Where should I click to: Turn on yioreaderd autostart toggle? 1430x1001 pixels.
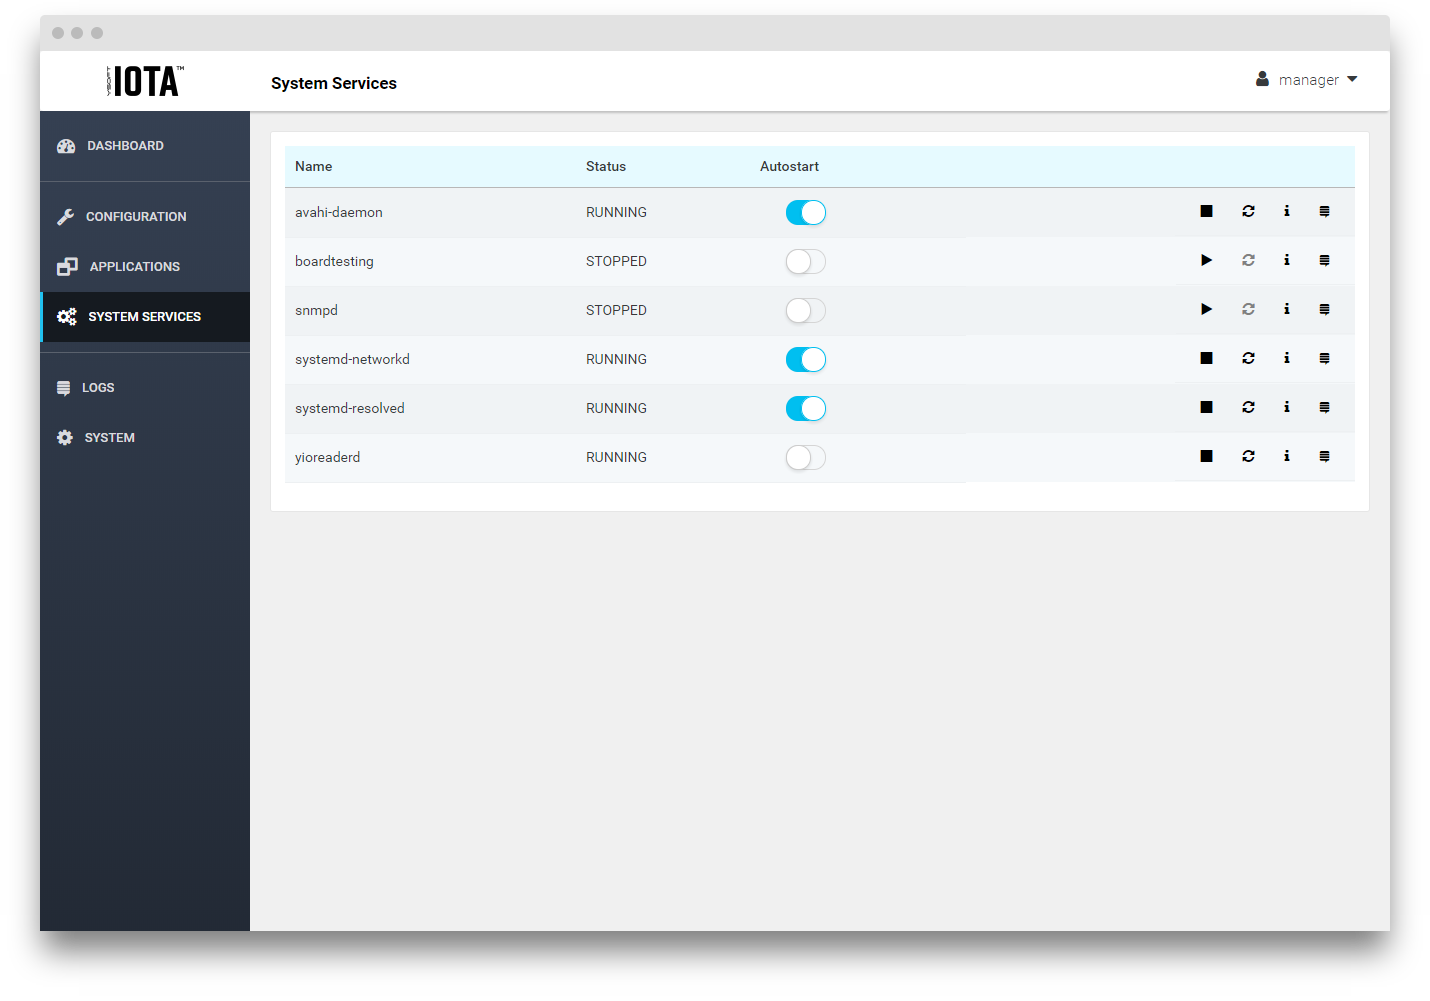(x=805, y=457)
